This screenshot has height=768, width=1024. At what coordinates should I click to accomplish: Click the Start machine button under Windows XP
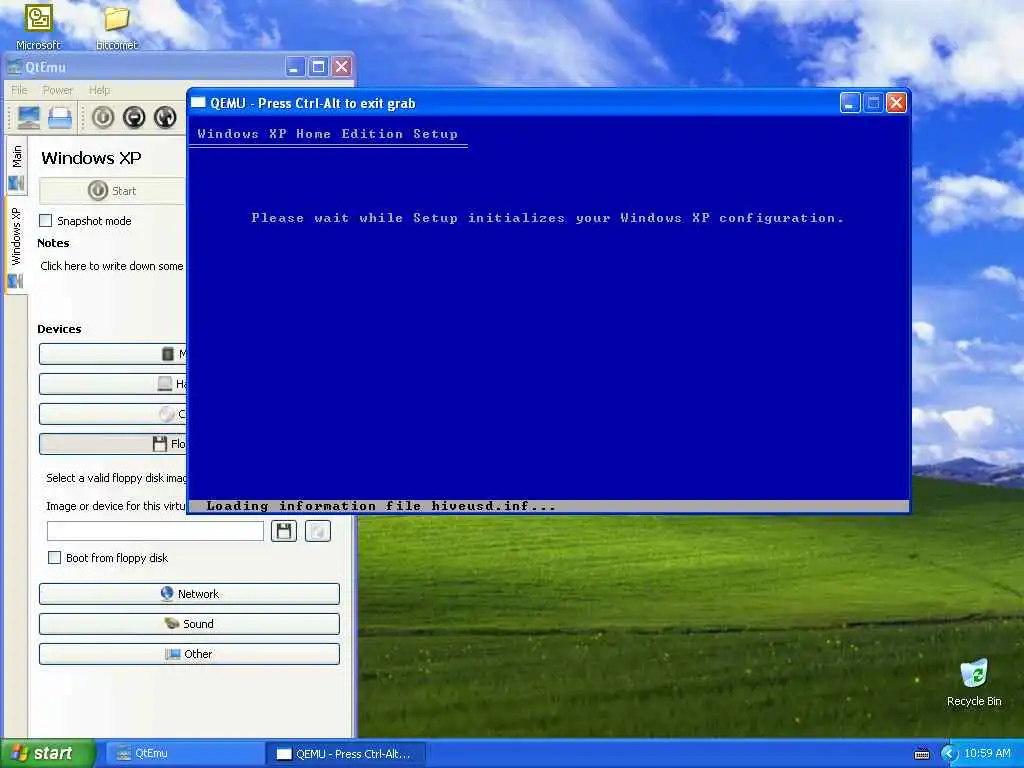(112, 191)
